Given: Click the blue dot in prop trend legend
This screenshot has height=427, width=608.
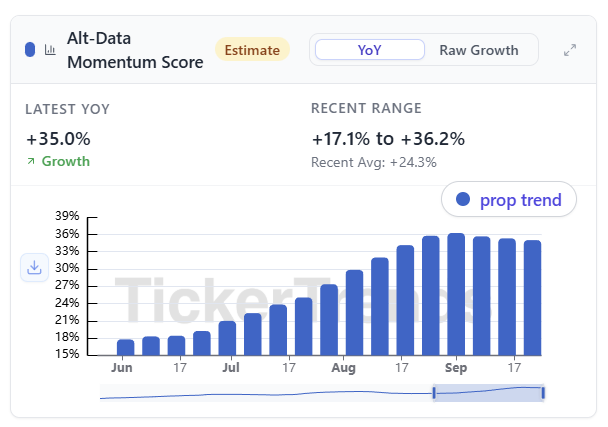Looking at the screenshot, I should coord(462,200).
